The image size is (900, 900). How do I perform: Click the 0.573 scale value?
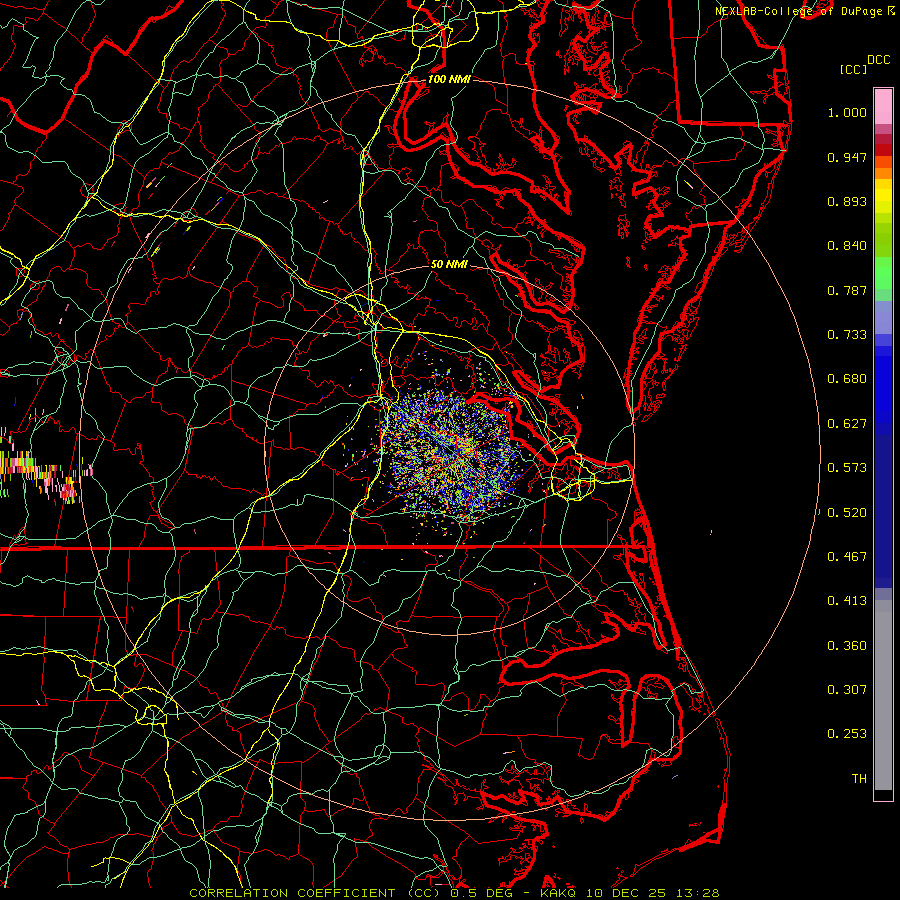pos(847,468)
